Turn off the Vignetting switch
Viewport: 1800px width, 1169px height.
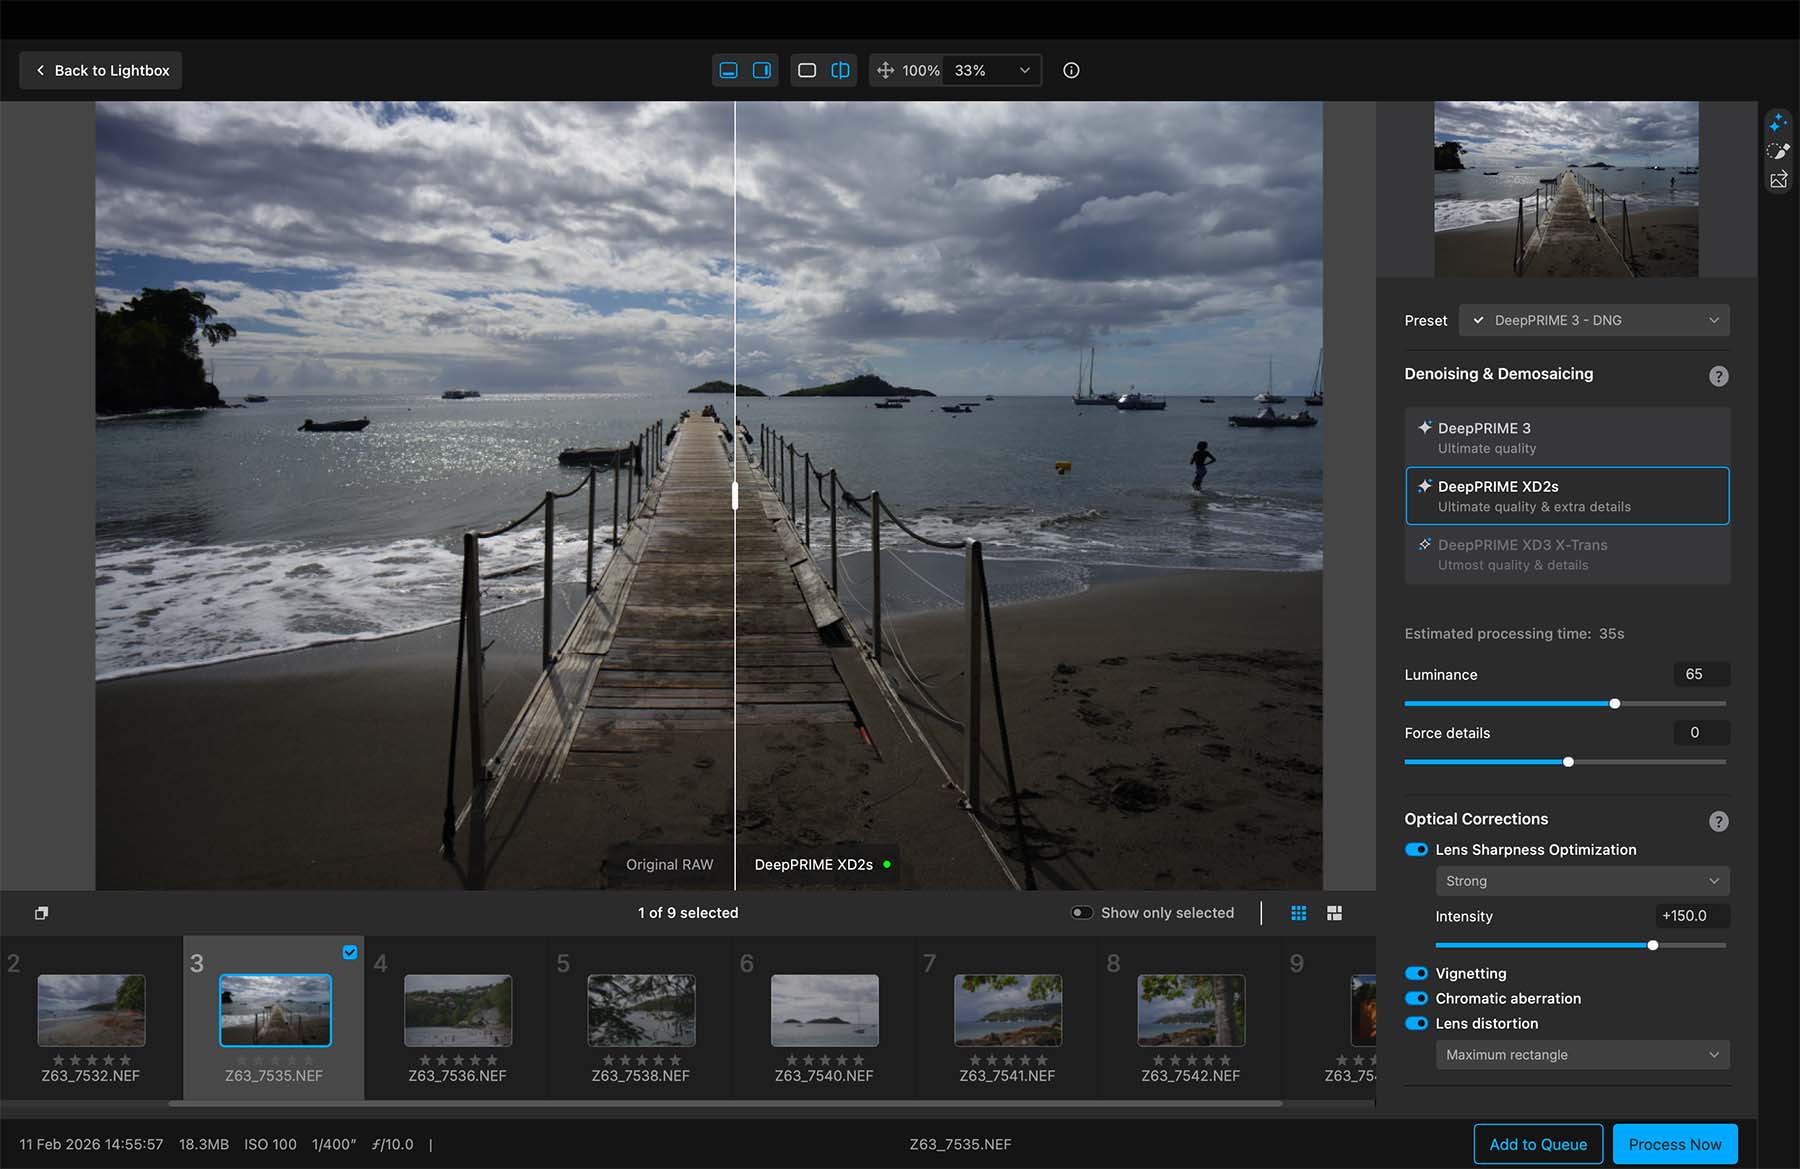[x=1416, y=973]
